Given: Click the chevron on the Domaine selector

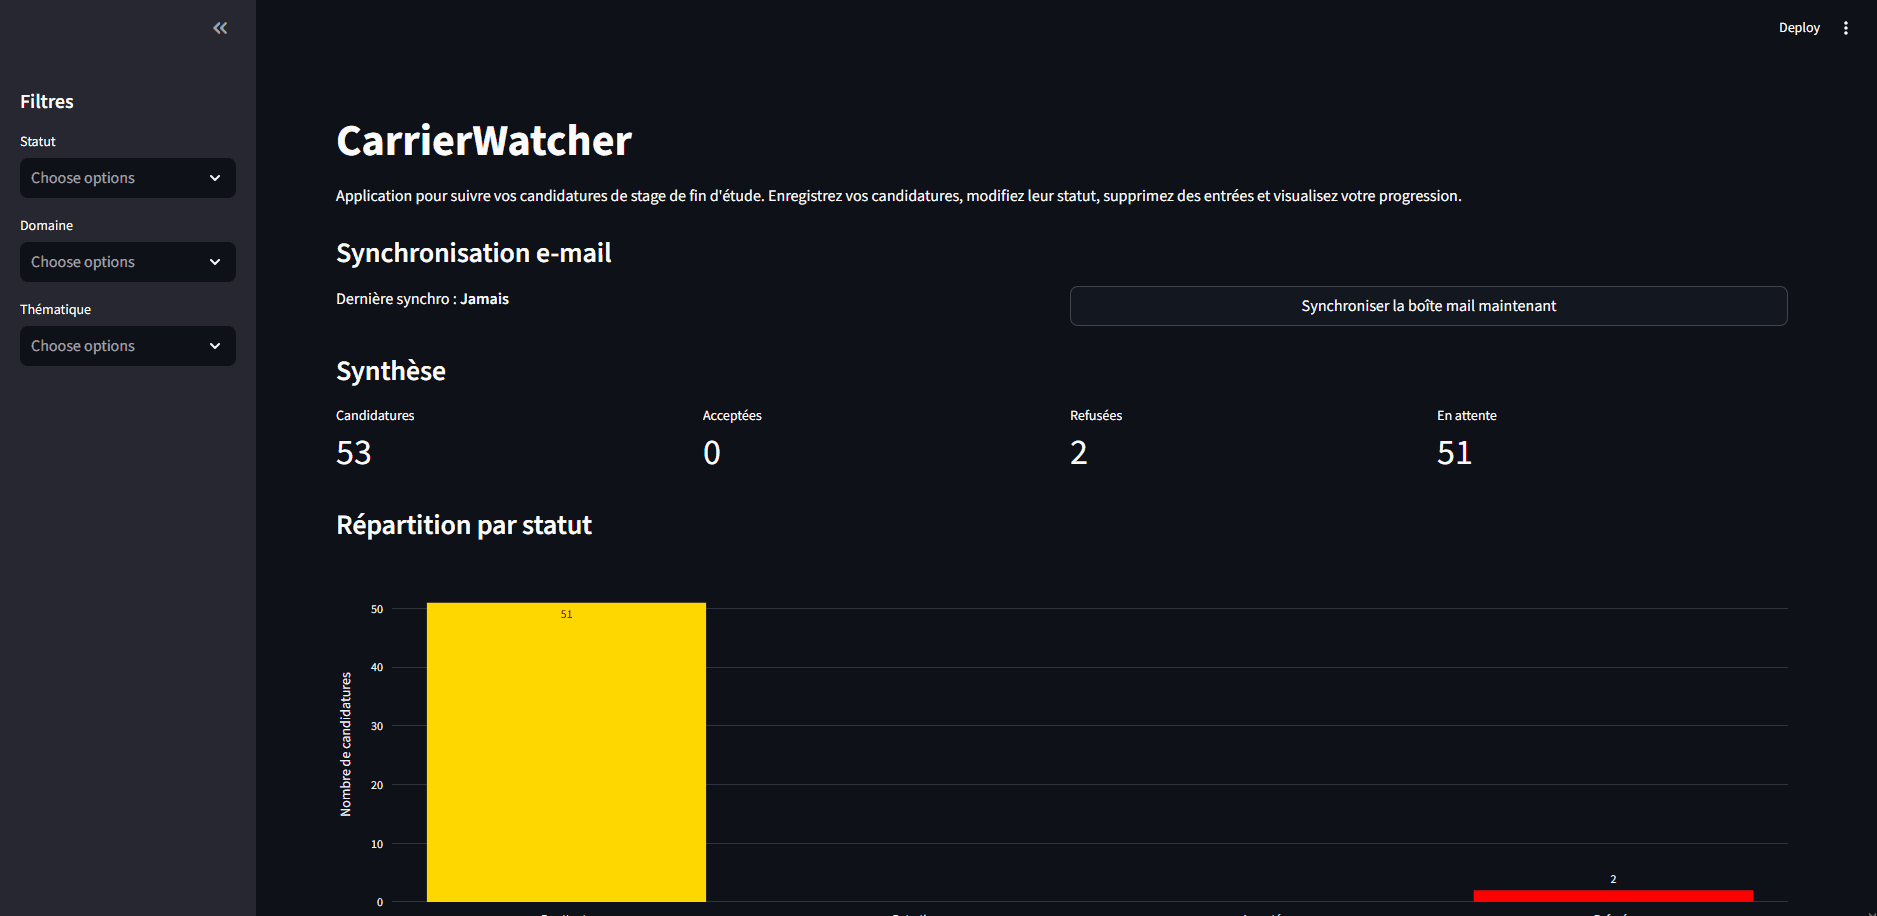Looking at the screenshot, I should [x=214, y=261].
